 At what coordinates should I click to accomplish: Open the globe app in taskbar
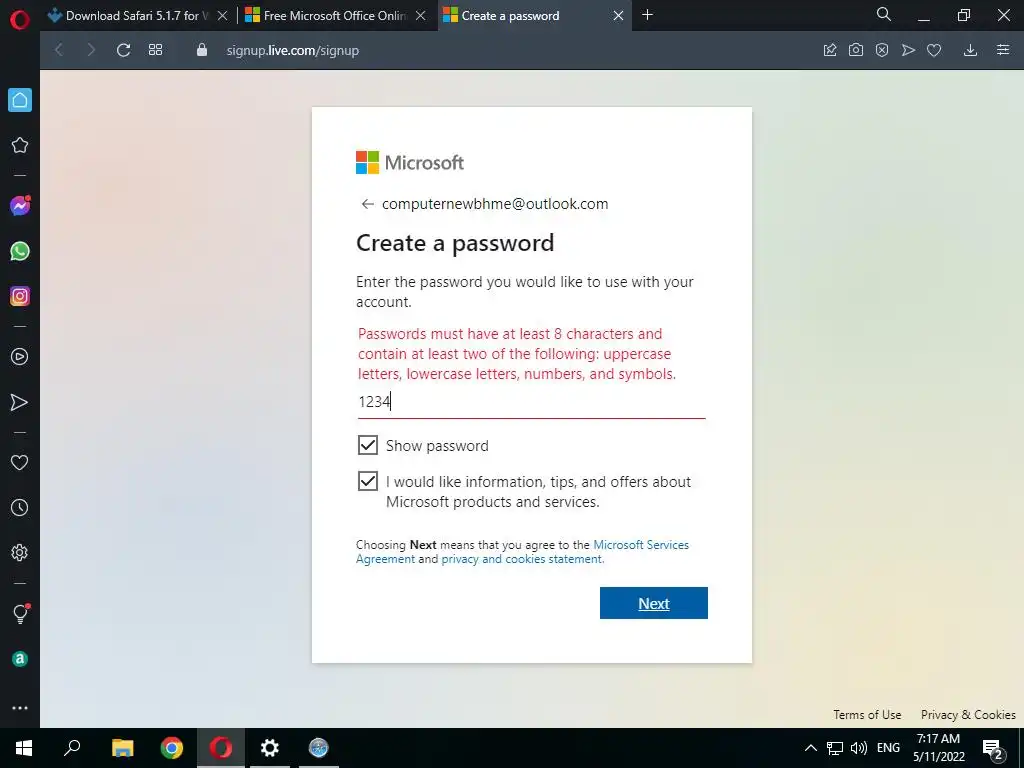pos(319,748)
